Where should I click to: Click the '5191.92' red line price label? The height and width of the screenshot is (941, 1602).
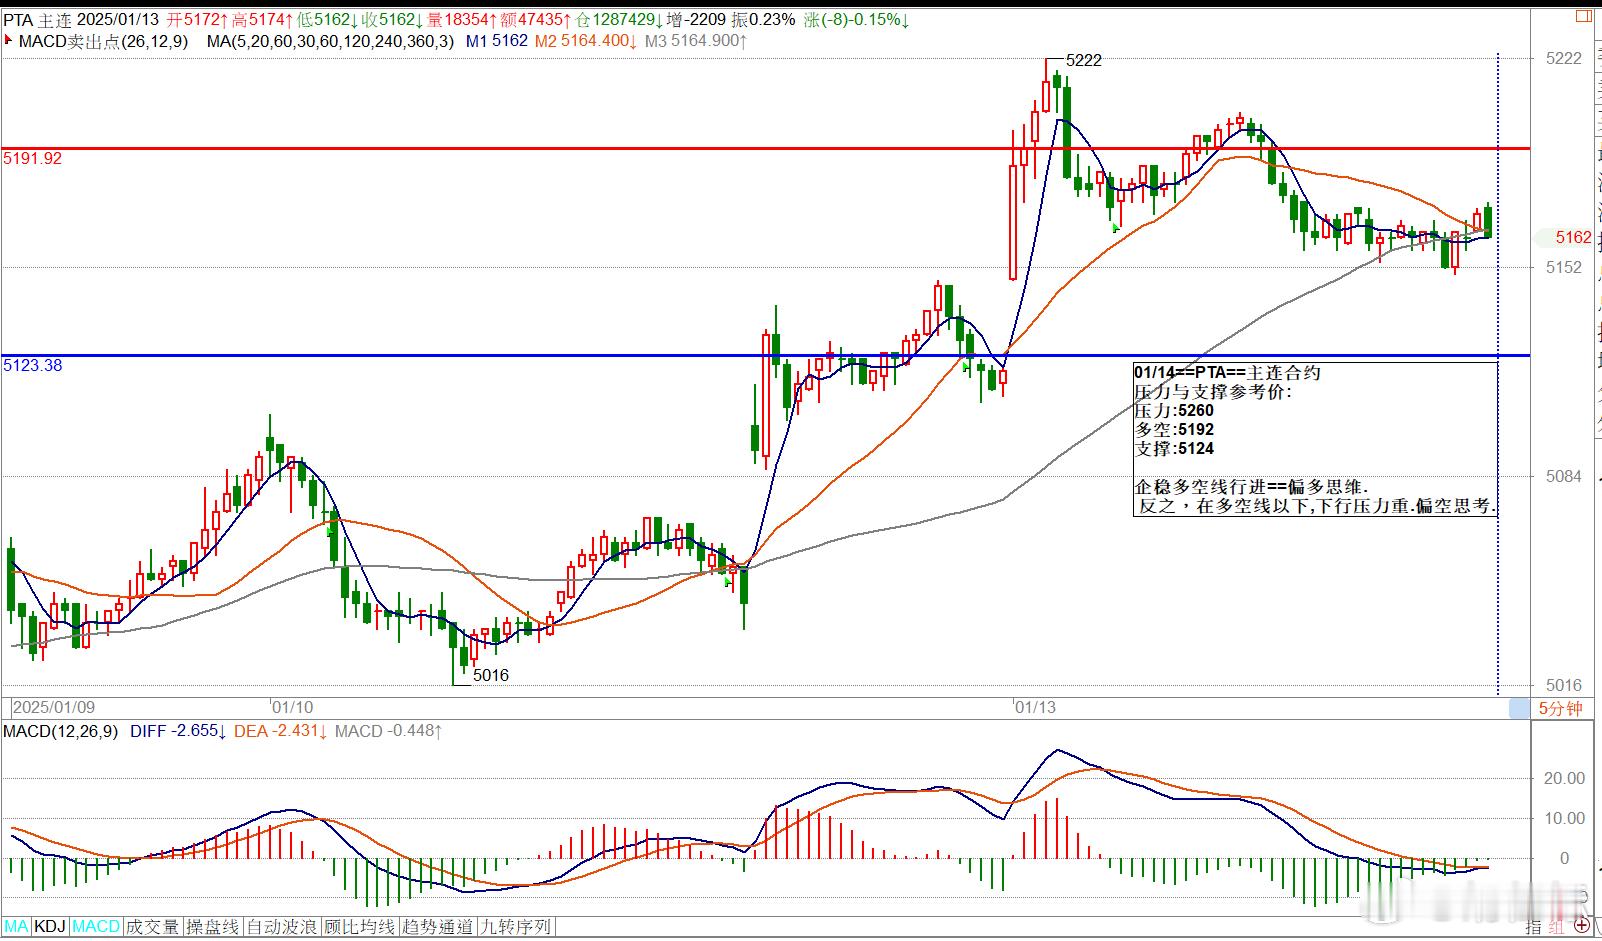point(33,158)
